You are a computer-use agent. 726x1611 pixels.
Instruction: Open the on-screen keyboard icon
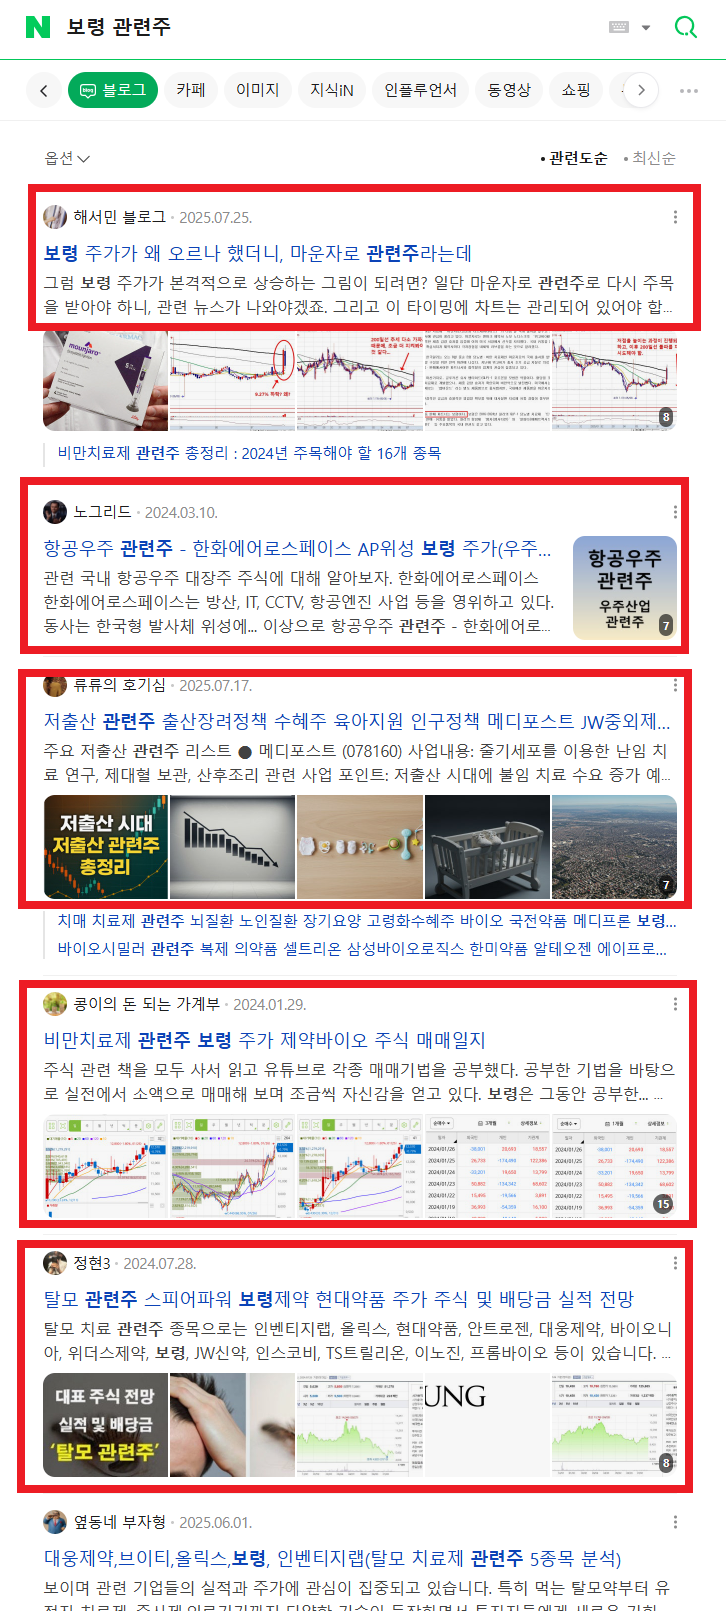pos(619,27)
